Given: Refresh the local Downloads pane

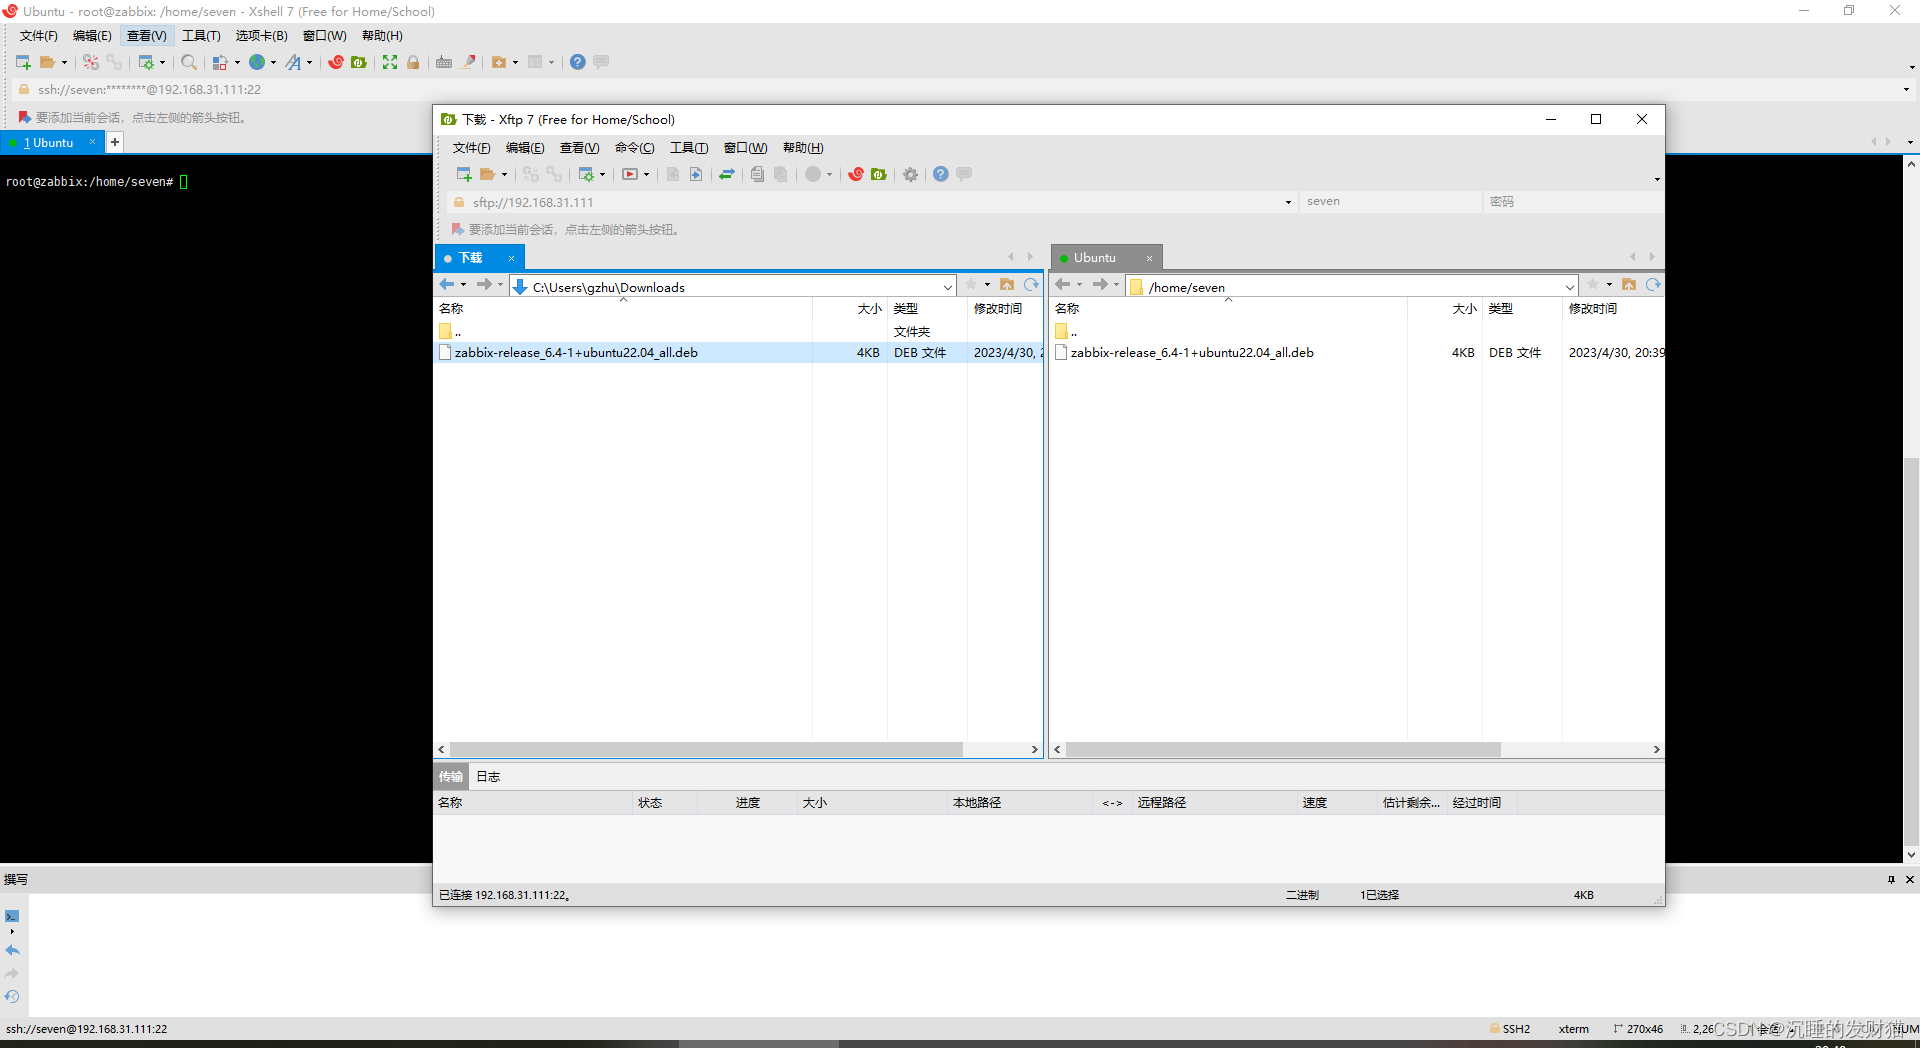Looking at the screenshot, I should click(x=1031, y=285).
